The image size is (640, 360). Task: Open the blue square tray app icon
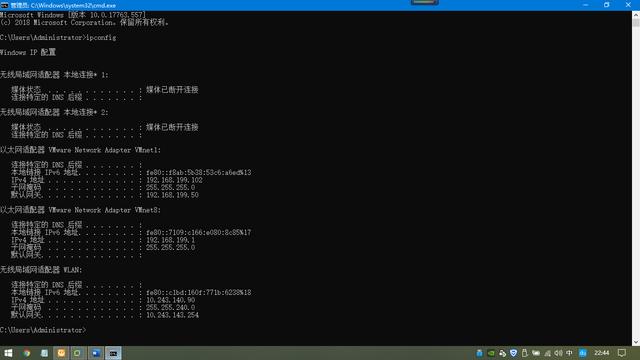(583, 353)
